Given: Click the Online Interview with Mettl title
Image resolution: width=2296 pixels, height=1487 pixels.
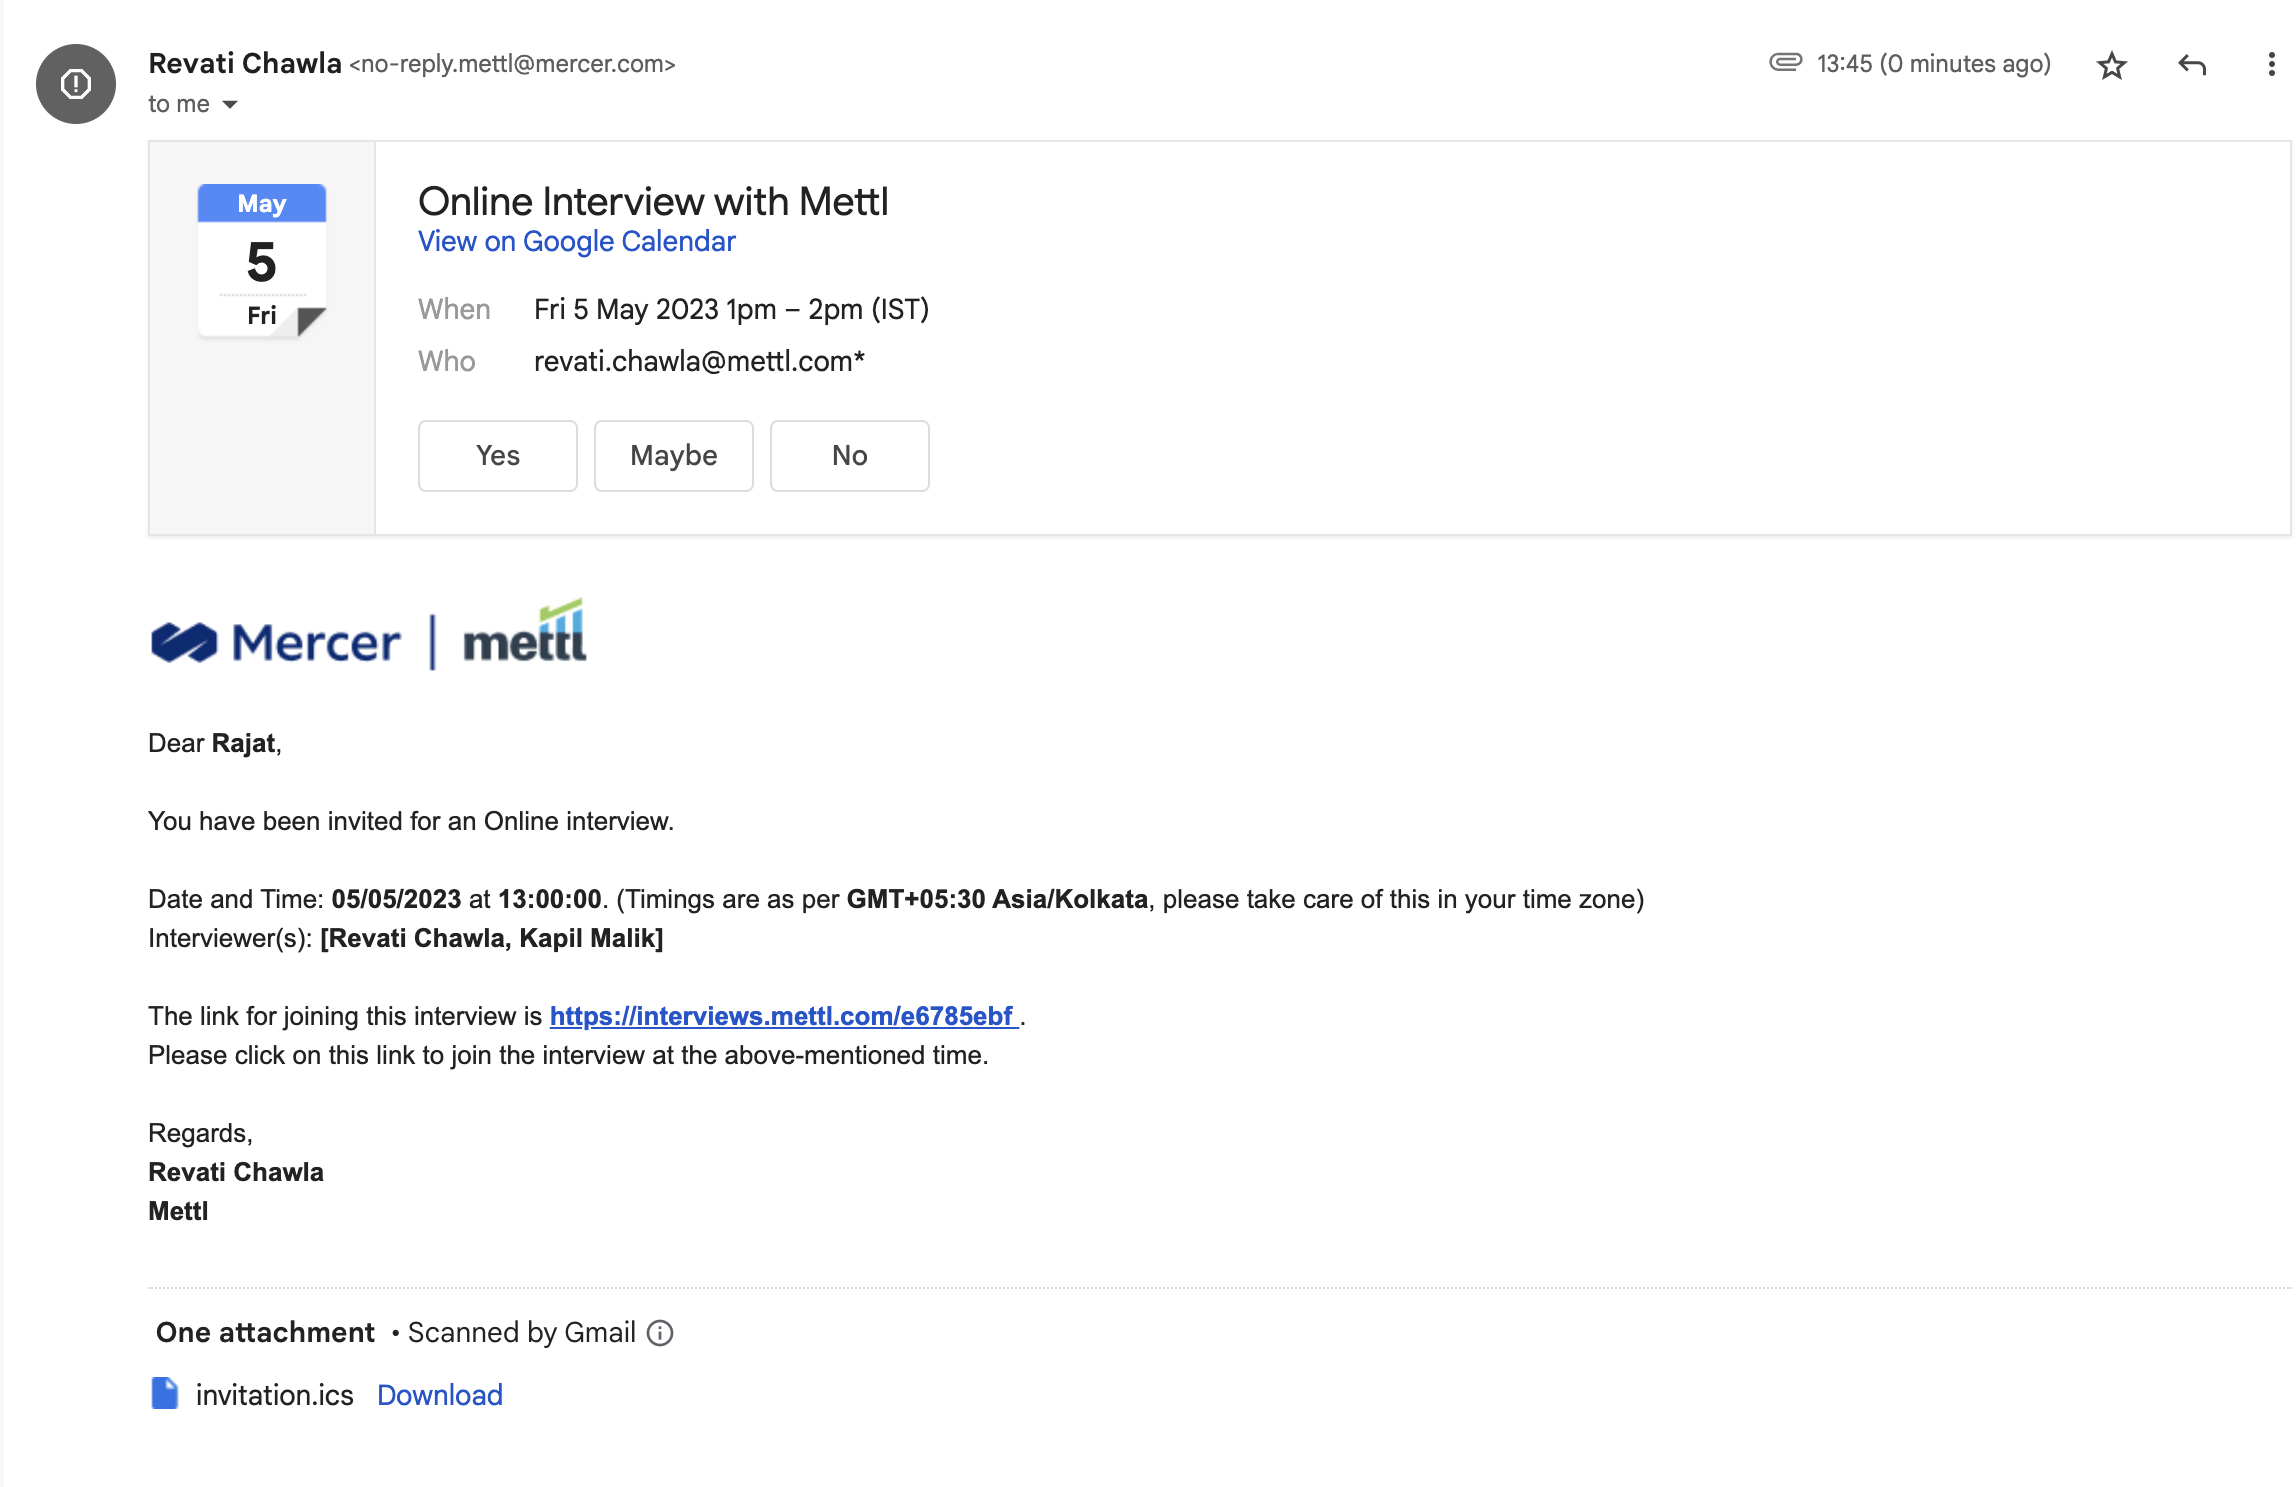Looking at the screenshot, I should coord(653,201).
